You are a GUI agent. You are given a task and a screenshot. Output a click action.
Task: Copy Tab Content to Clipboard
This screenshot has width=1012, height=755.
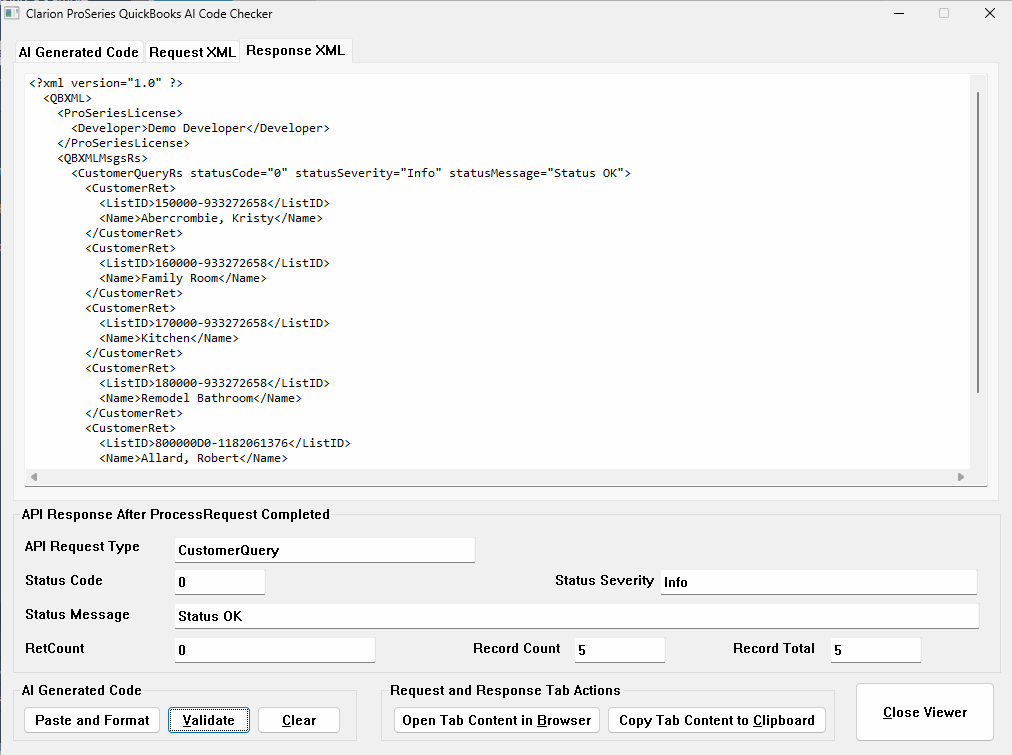(x=716, y=720)
